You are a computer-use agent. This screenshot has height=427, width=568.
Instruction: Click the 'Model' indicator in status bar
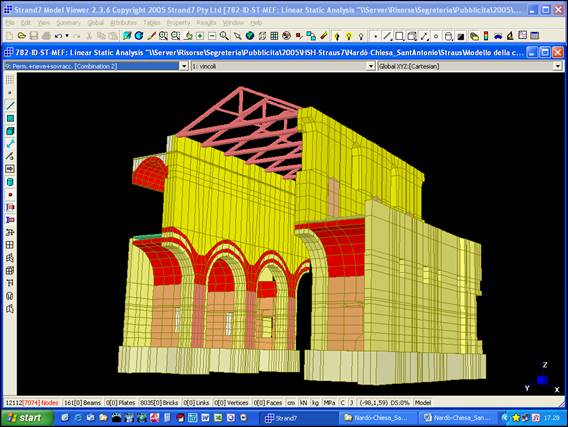(x=423, y=403)
